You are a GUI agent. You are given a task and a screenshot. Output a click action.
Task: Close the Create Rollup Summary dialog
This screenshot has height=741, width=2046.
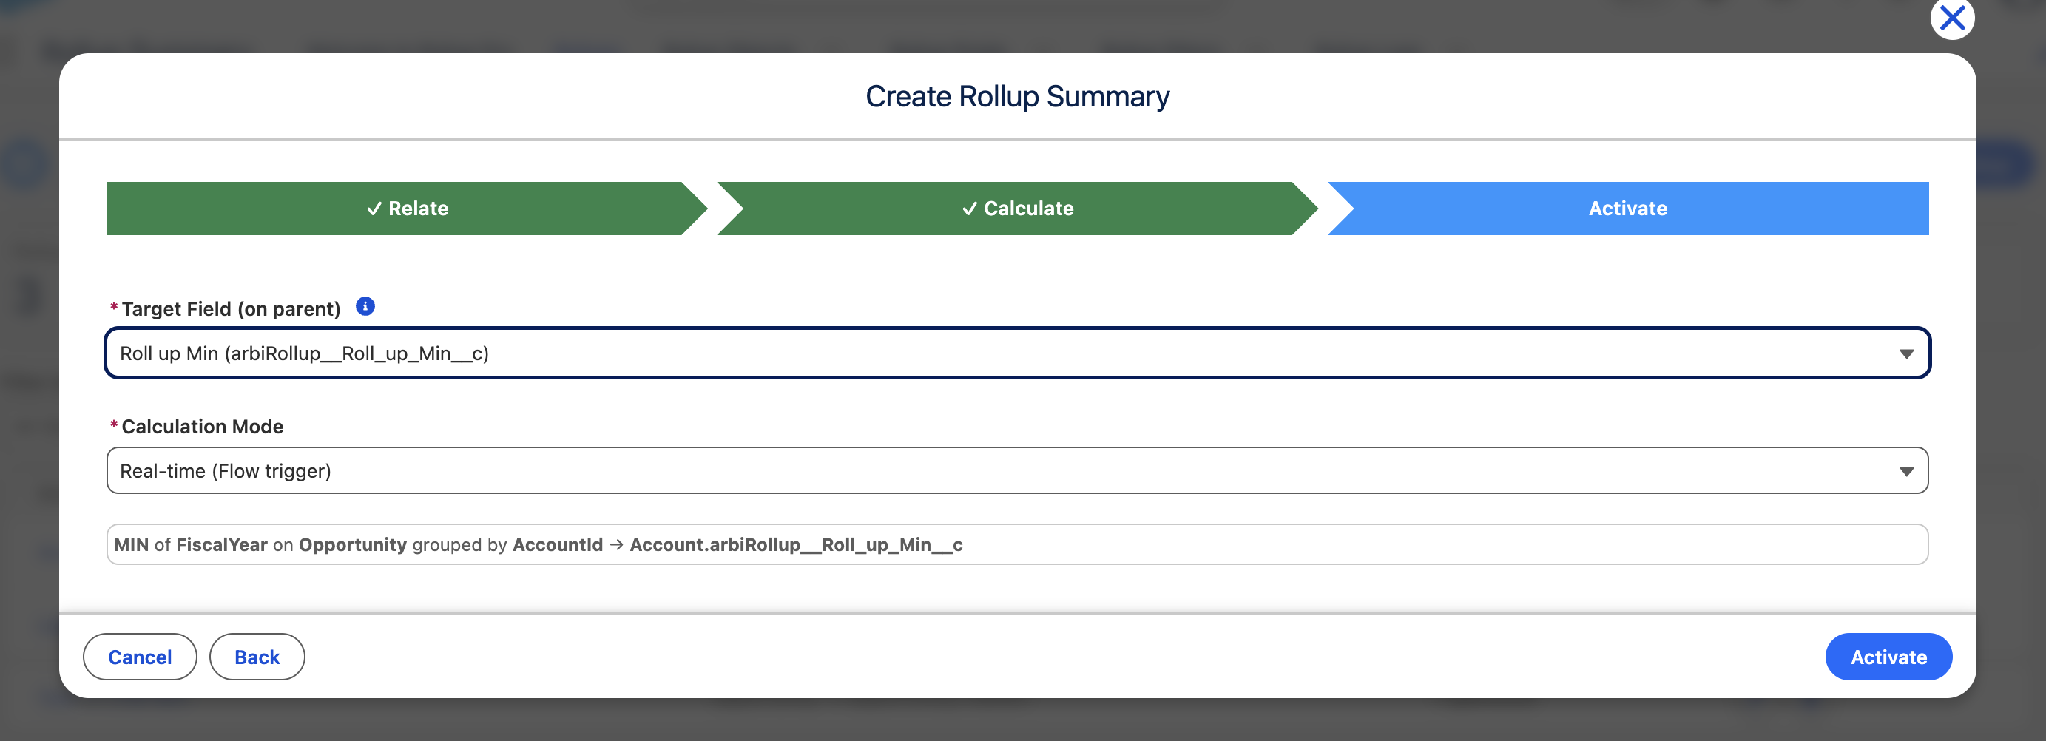1952,18
